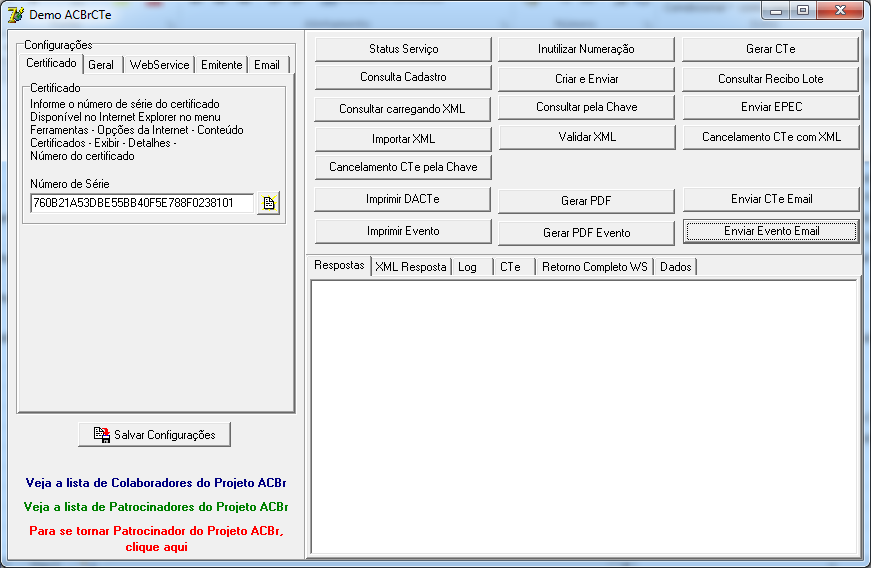Click the Status Serviço button
The height and width of the screenshot is (568, 871).
[x=403, y=49]
